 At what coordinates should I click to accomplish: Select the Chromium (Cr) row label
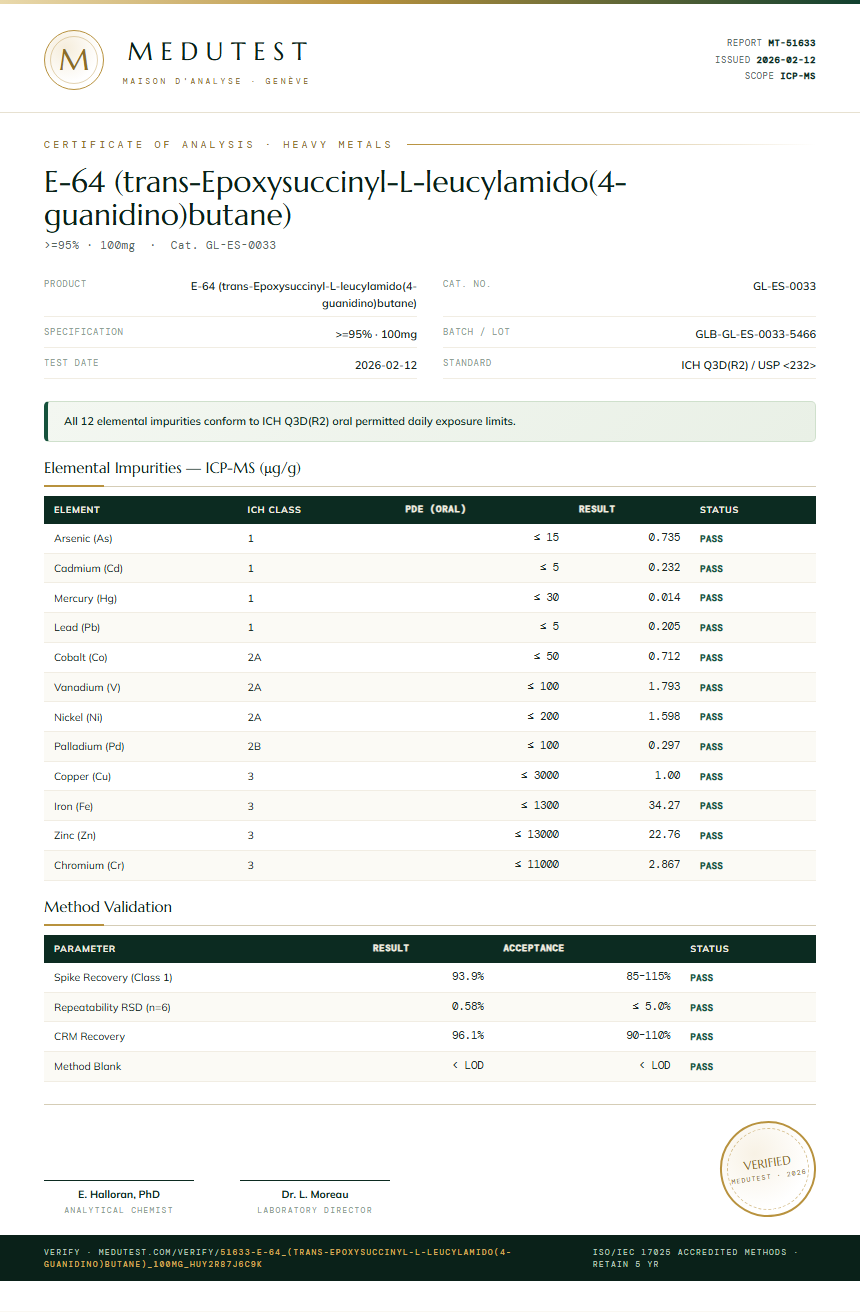click(89, 866)
